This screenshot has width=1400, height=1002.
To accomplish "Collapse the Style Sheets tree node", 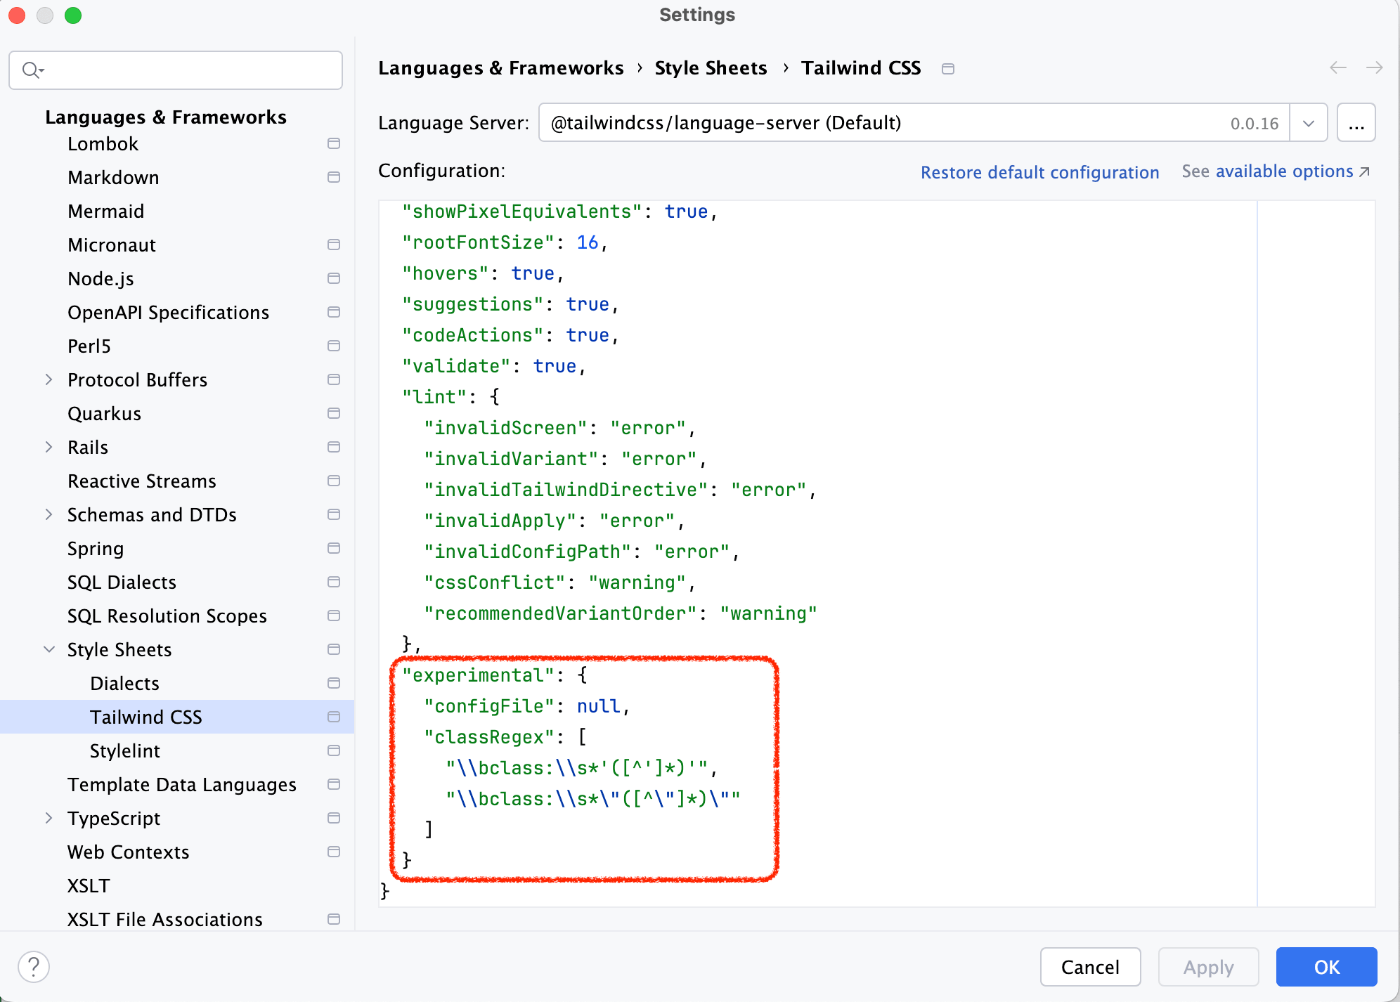I will pyautogui.click(x=49, y=650).
